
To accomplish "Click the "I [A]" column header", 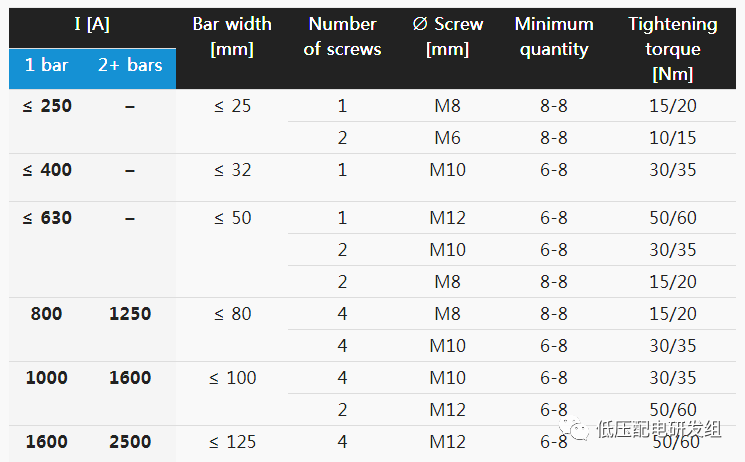I will (92, 24).
